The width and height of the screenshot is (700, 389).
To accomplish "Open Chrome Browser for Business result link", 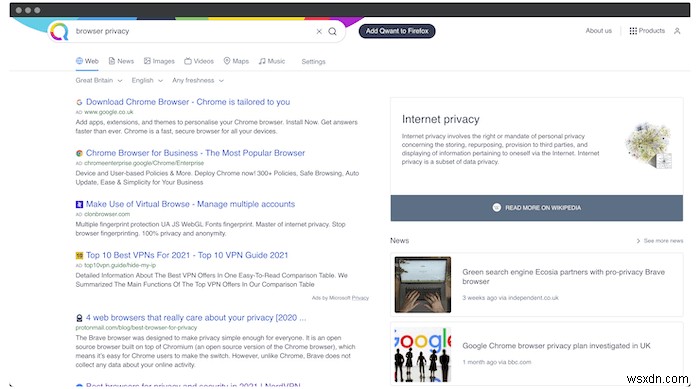I will (x=196, y=153).
